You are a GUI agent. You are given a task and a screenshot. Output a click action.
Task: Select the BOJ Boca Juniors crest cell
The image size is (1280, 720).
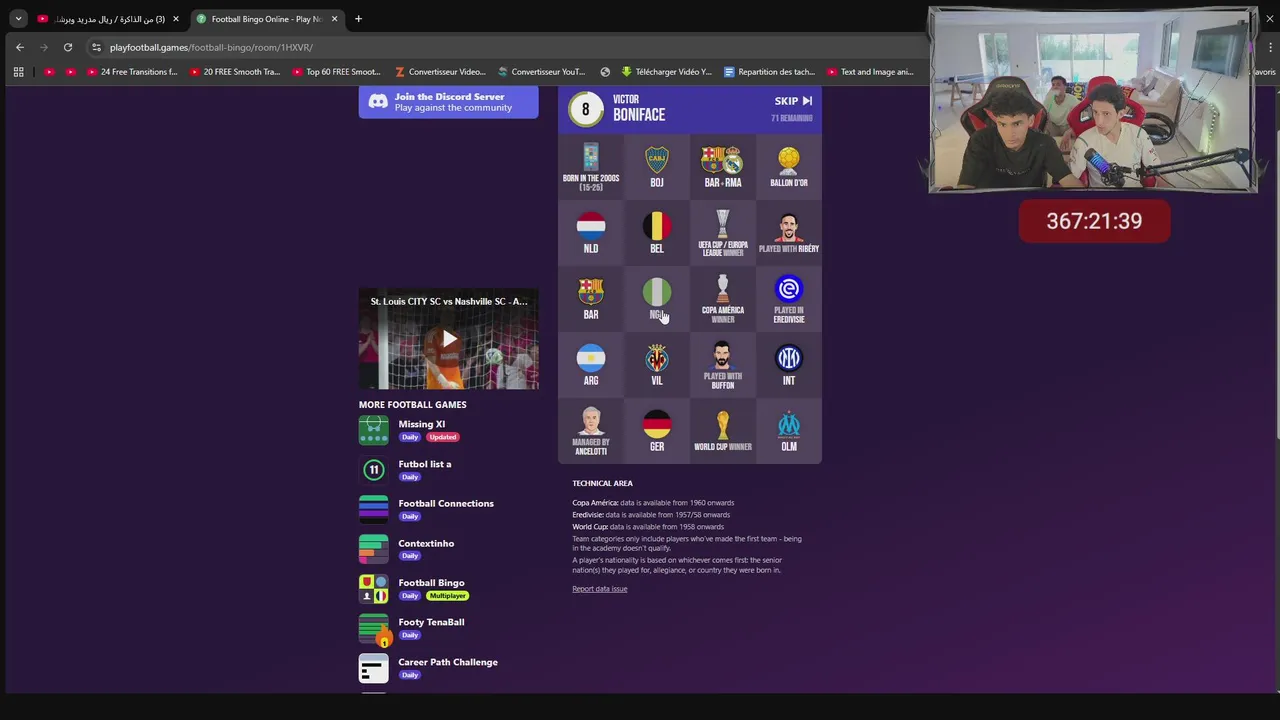[x=657, y=167]
